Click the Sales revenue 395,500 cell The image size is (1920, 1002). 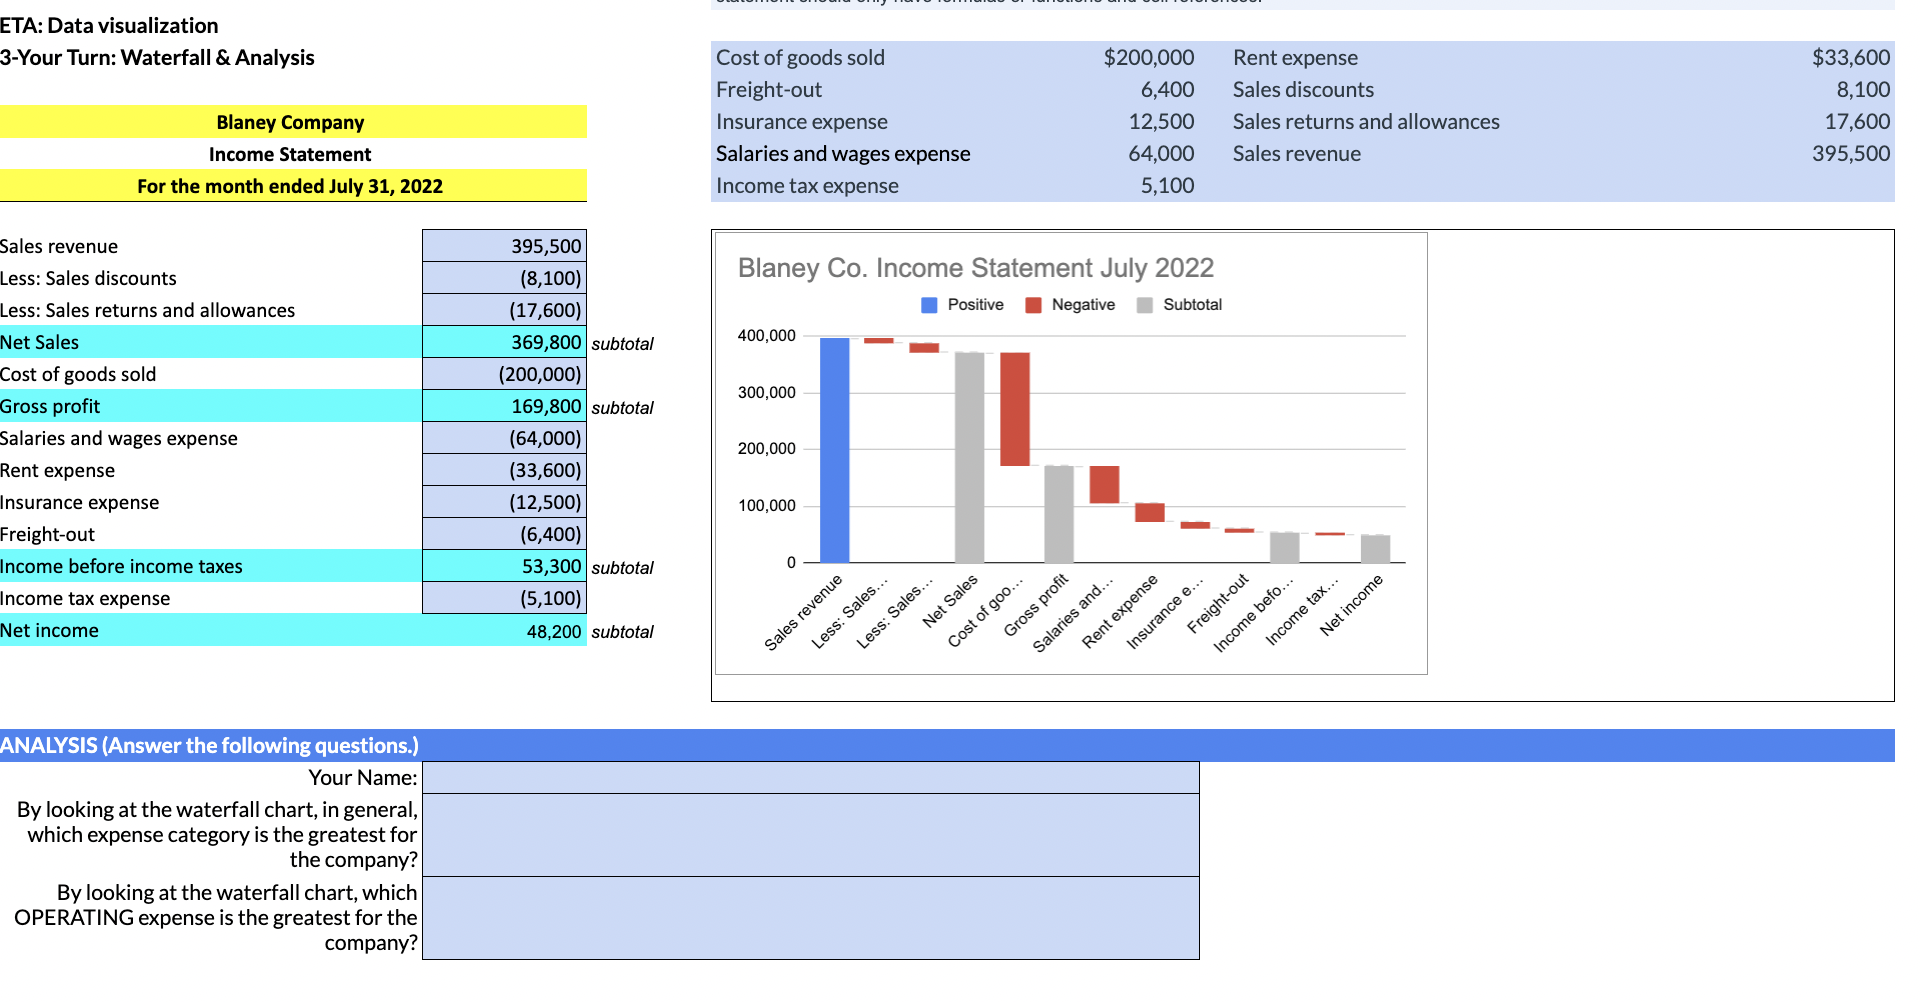(504, 246)
